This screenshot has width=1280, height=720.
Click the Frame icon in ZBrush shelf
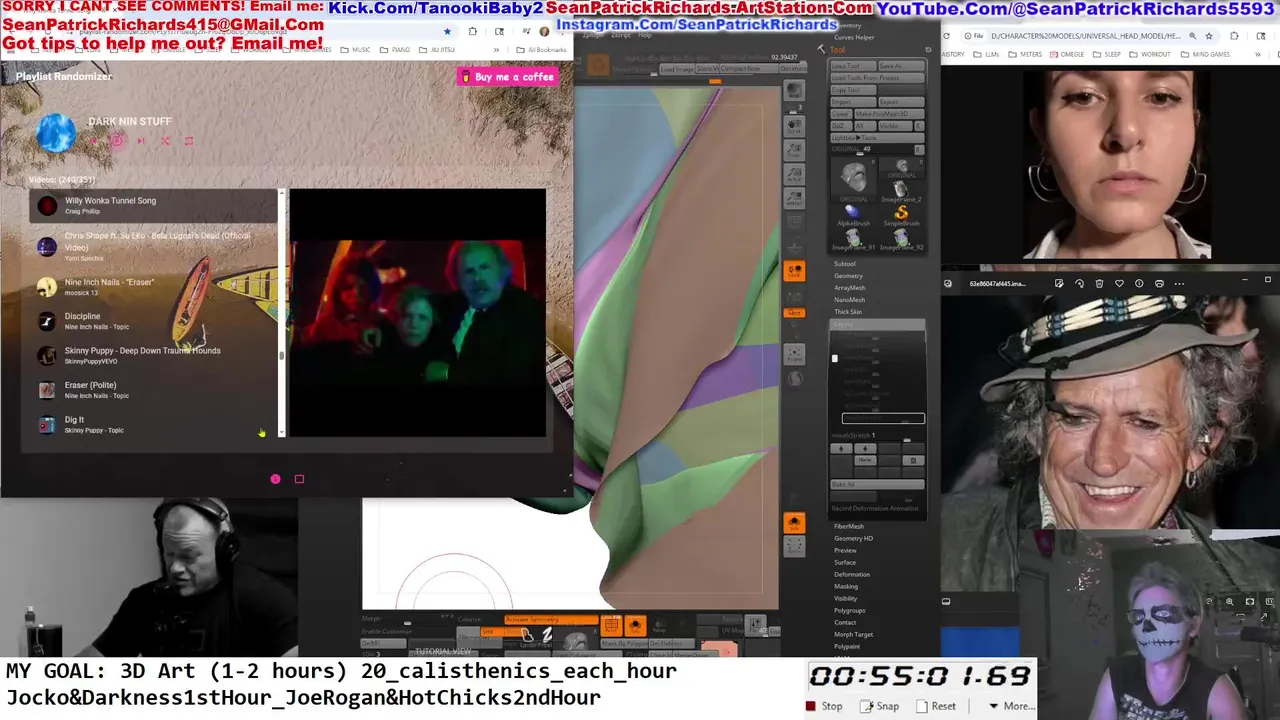pyautogui.click(x=794, y=352)
